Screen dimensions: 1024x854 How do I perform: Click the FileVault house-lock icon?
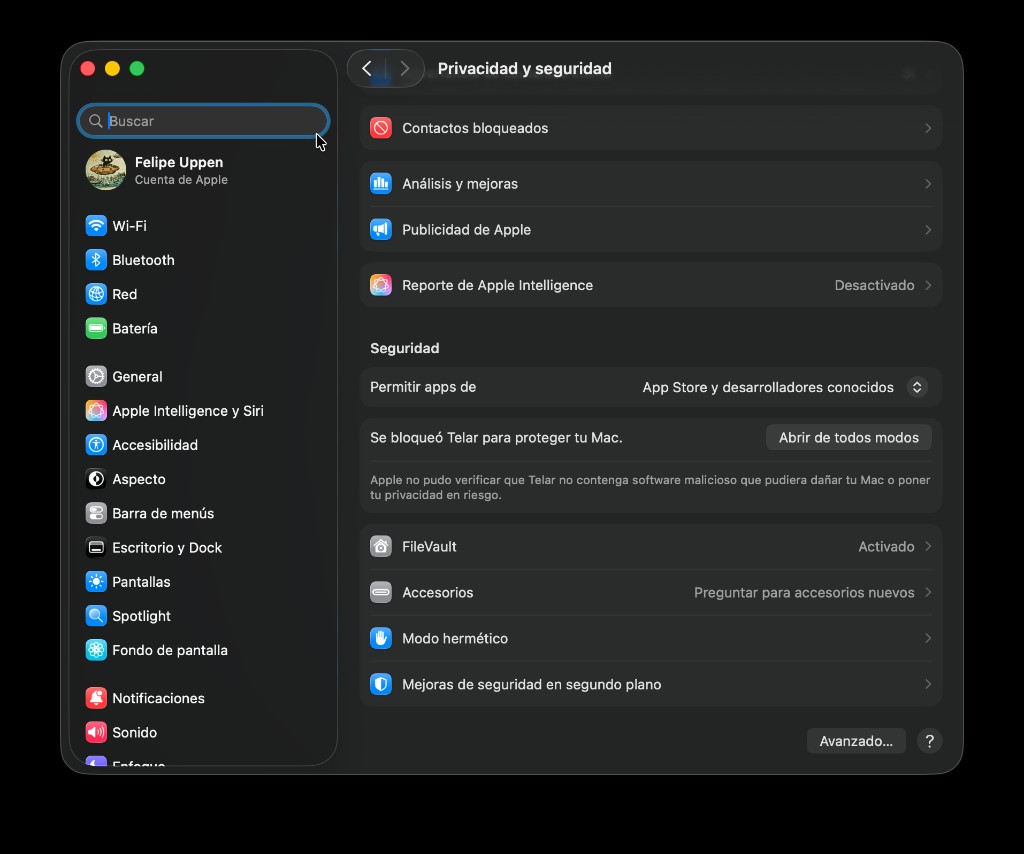(381, 546)
